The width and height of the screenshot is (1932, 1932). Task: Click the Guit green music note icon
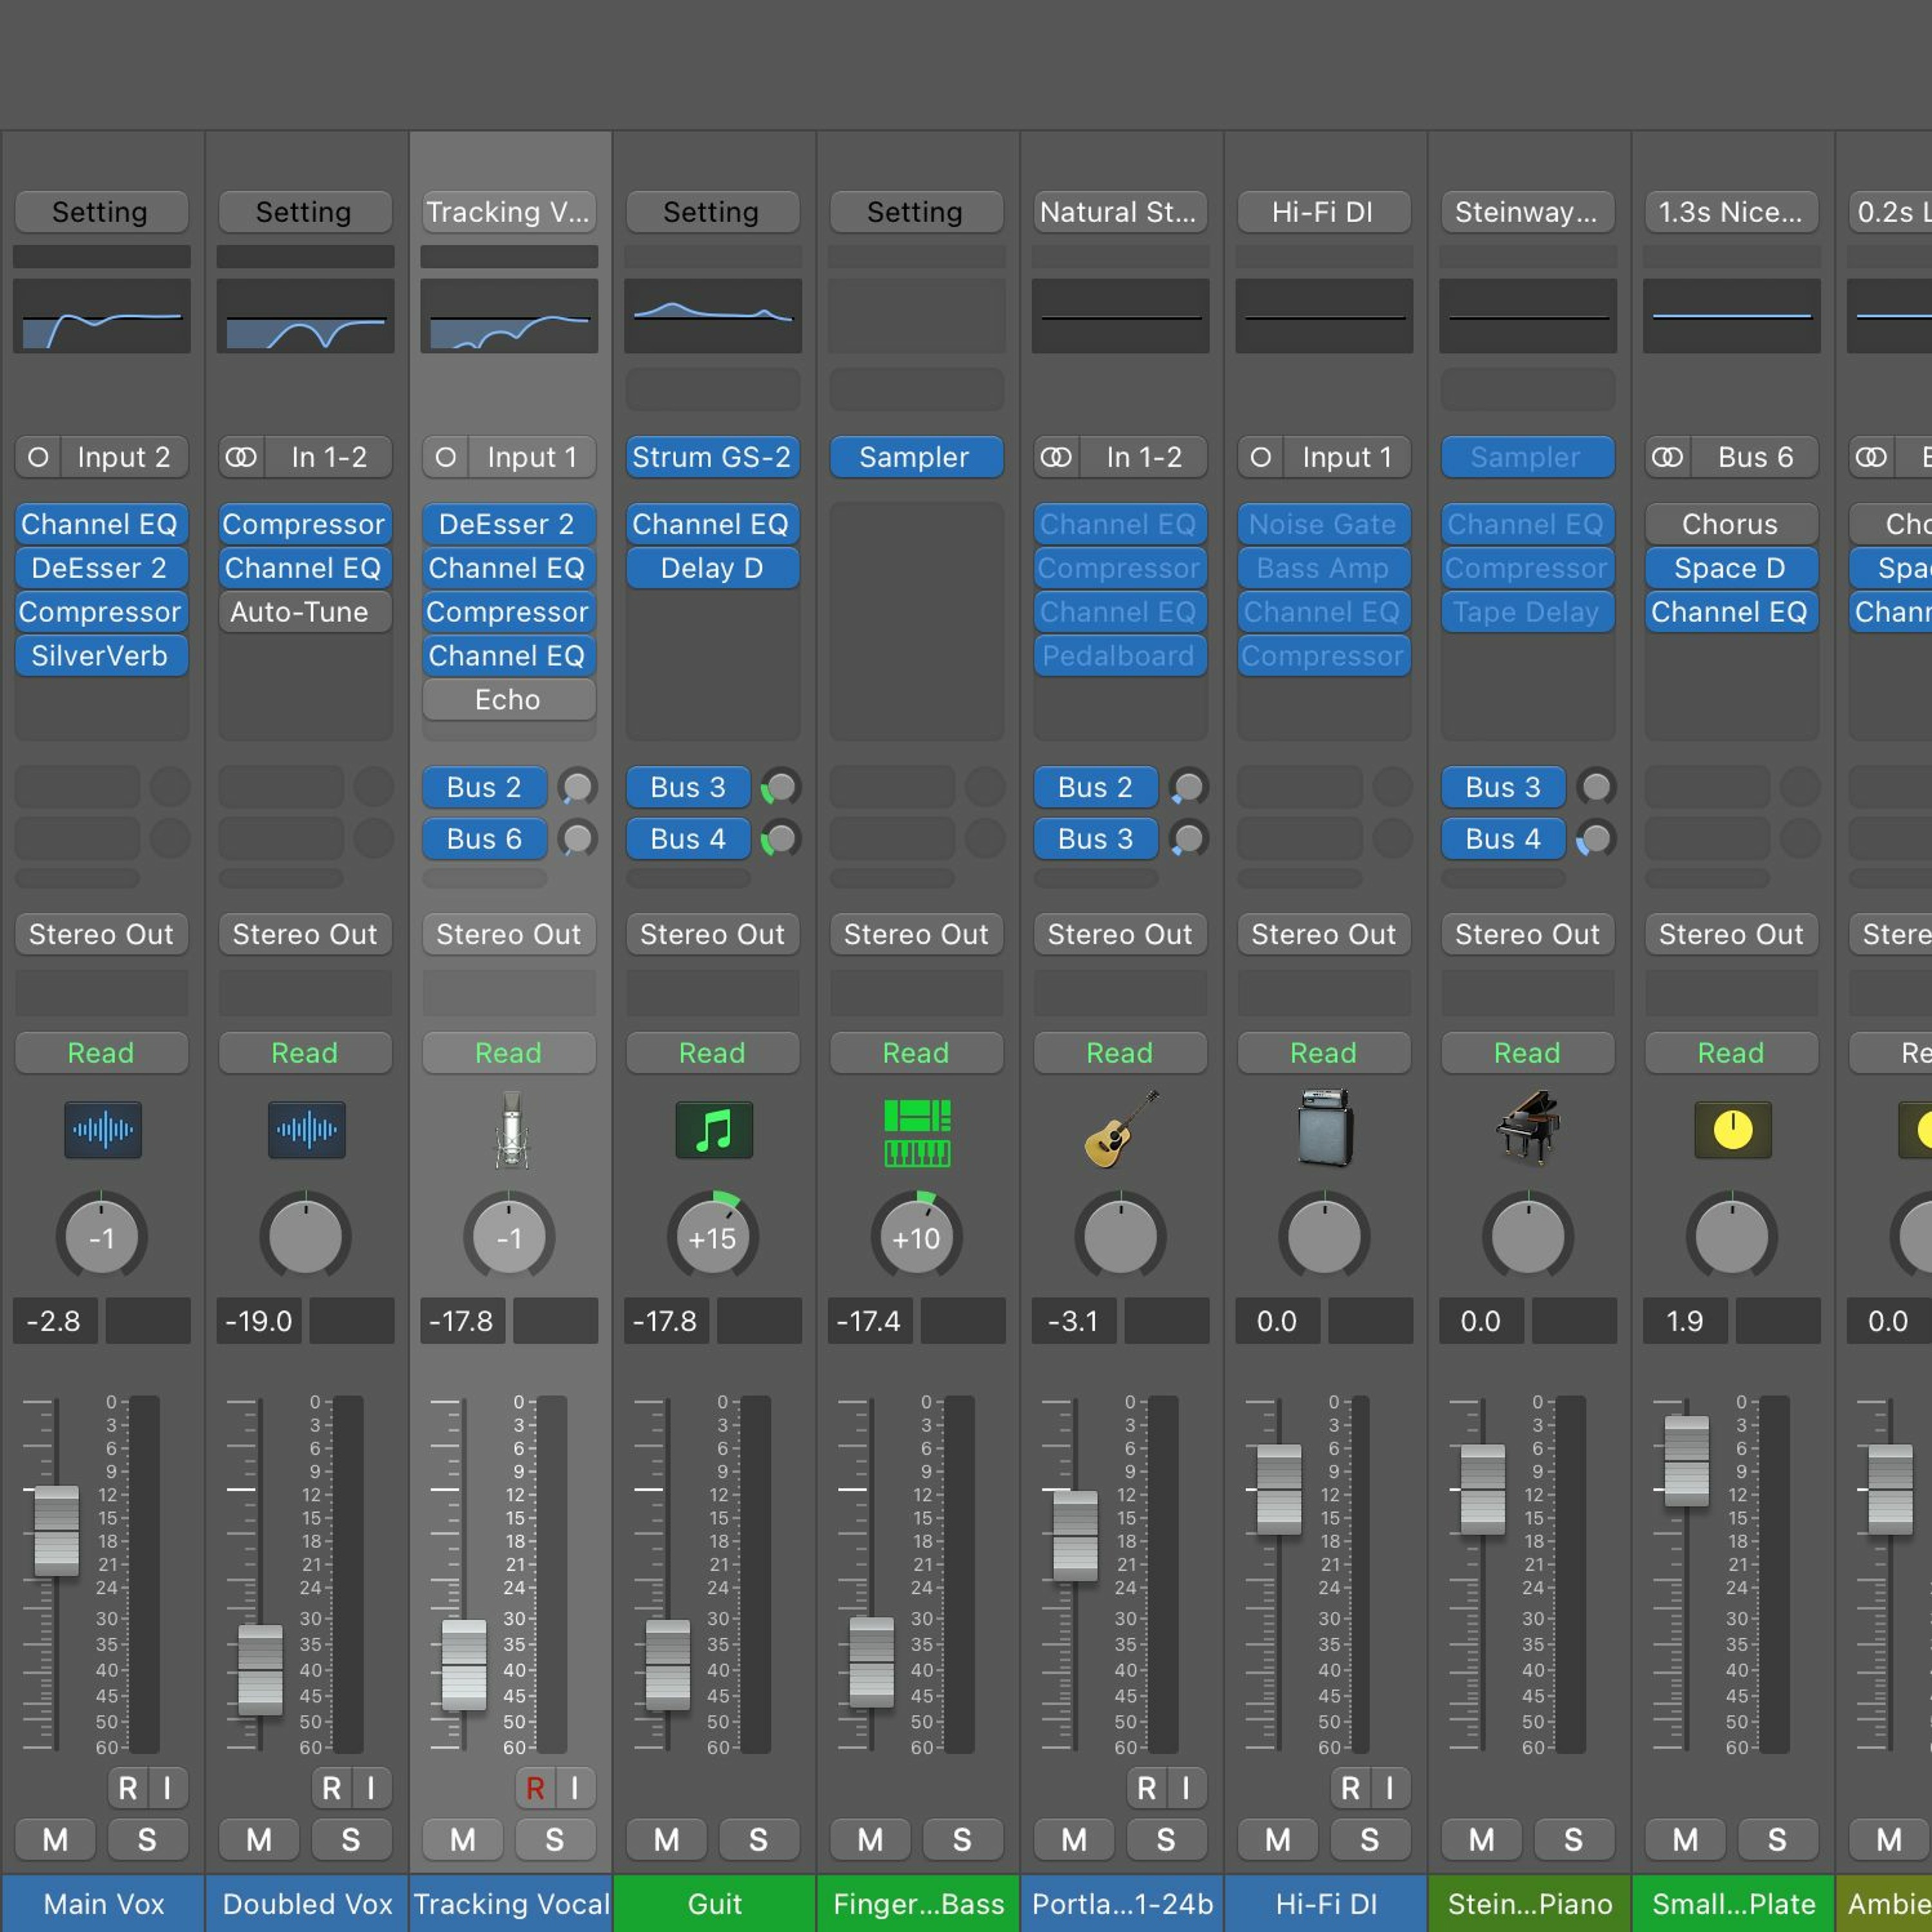(x=713, y=1130)
